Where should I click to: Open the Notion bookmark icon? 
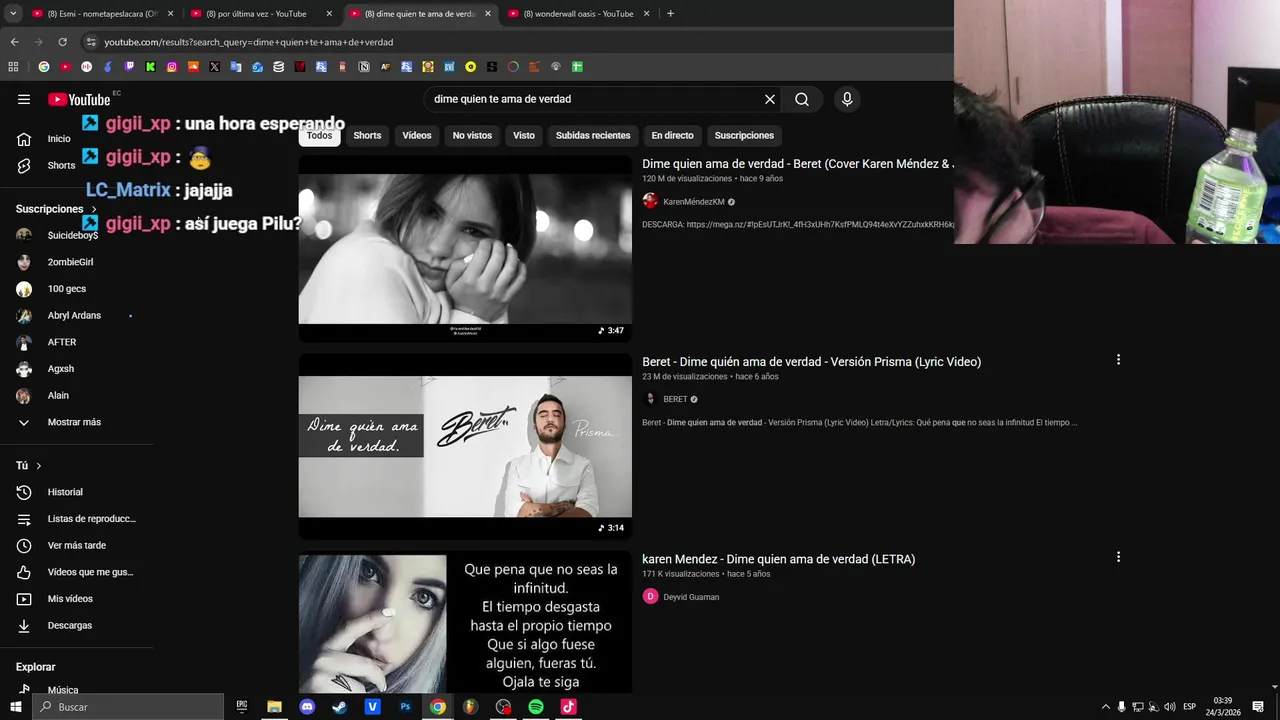[x=364, y=67]
